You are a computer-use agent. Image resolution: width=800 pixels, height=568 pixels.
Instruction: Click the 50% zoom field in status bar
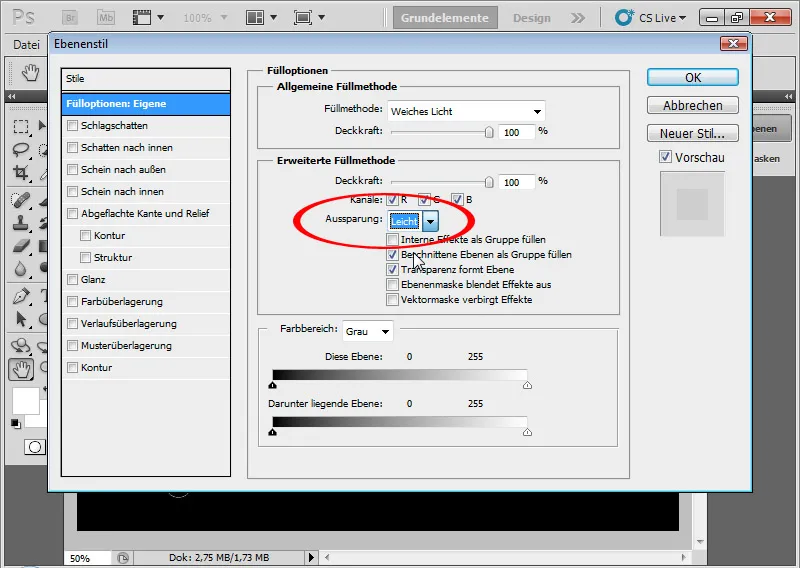(x=87, y=558)
